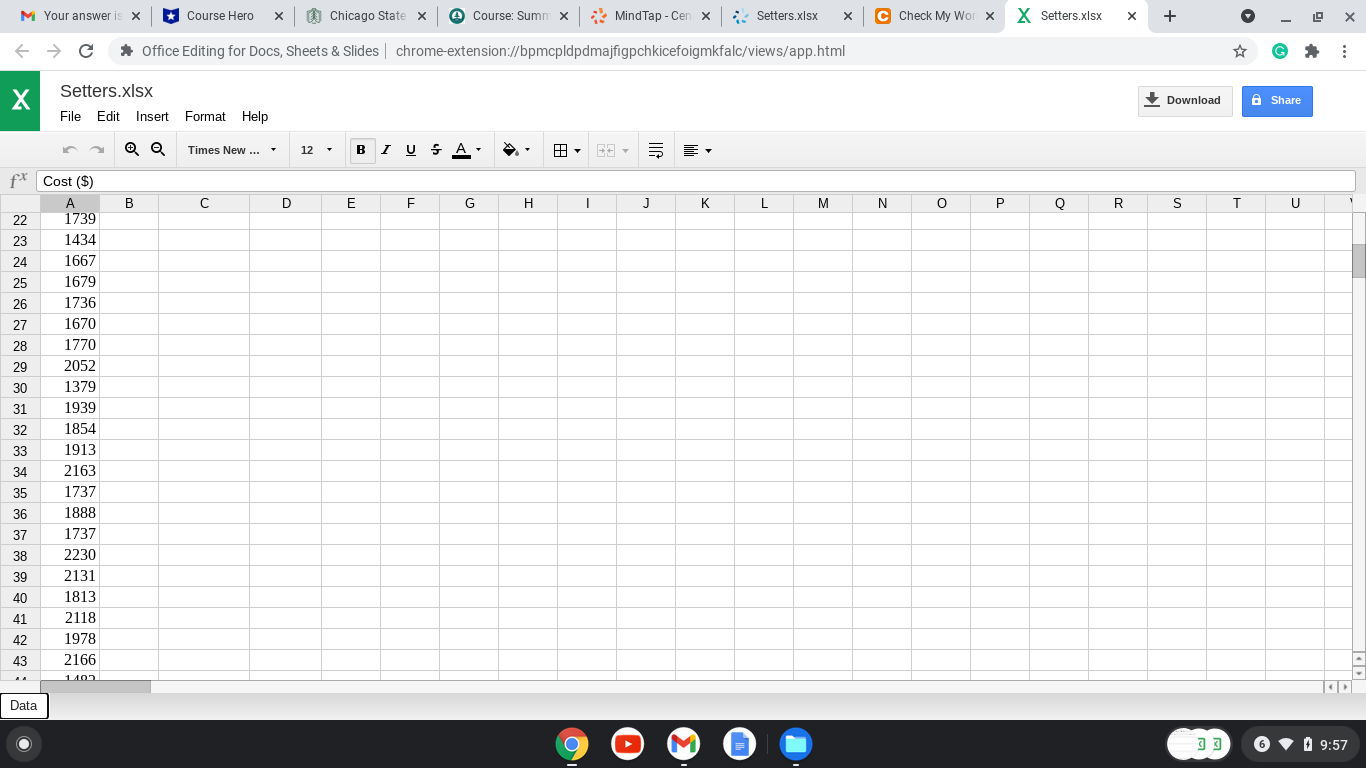1366x768 pixels.
Task: Open Chrome from the shelf
Action: [572, 744]
